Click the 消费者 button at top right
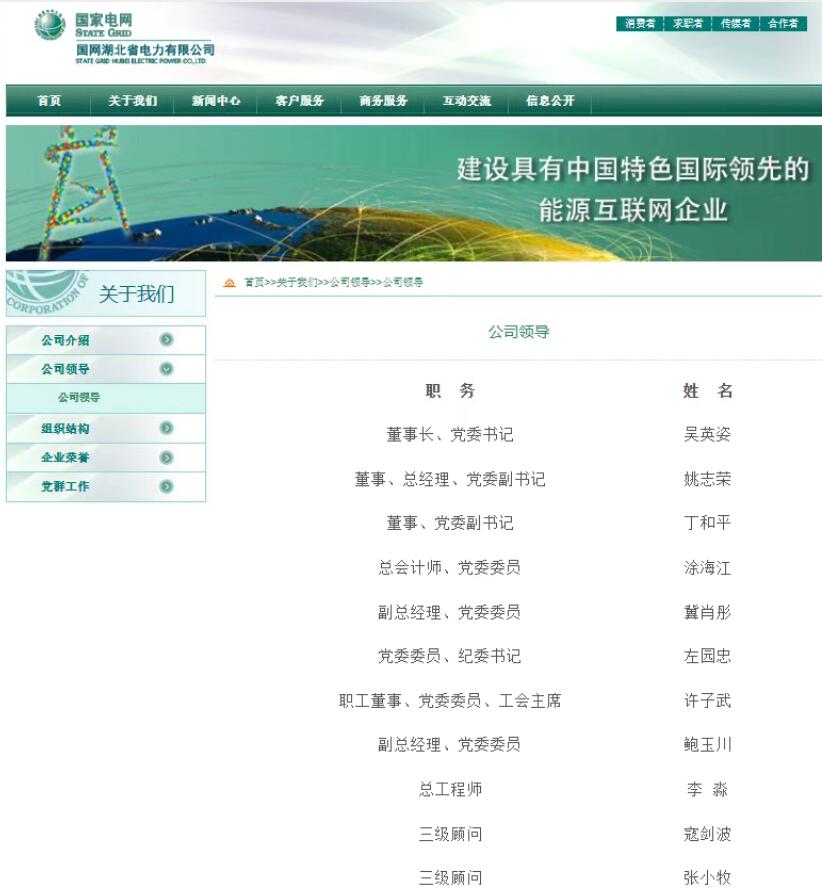The width and height of the screenshot is (822, 895). [x=639, y=24]
